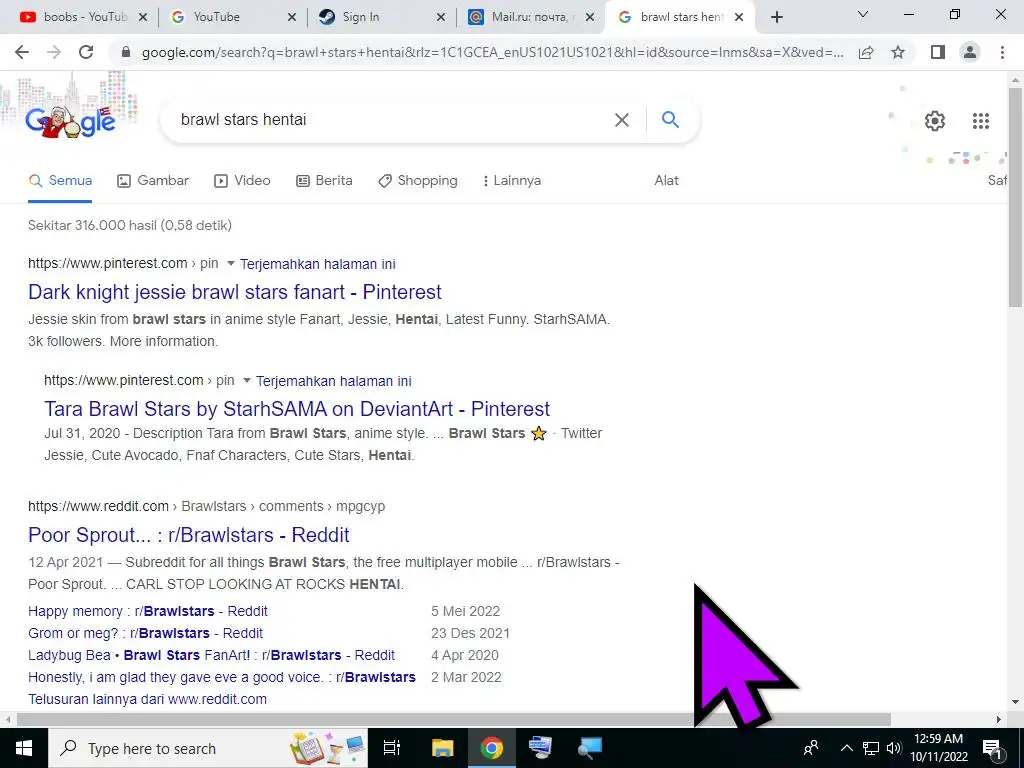Open File Explorer from the taskbar
1024x768 pixels.
click(442, 748)
